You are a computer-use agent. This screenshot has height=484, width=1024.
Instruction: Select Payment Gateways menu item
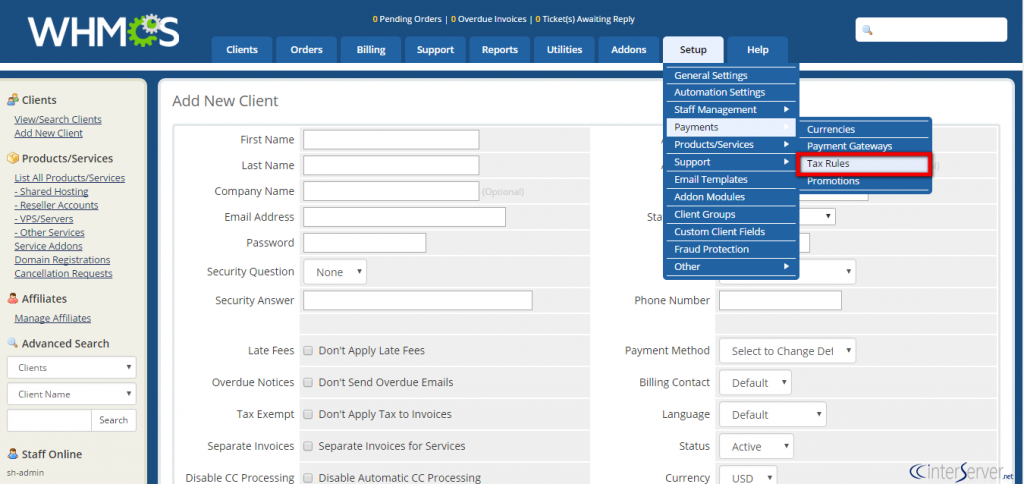click(863, 146)
